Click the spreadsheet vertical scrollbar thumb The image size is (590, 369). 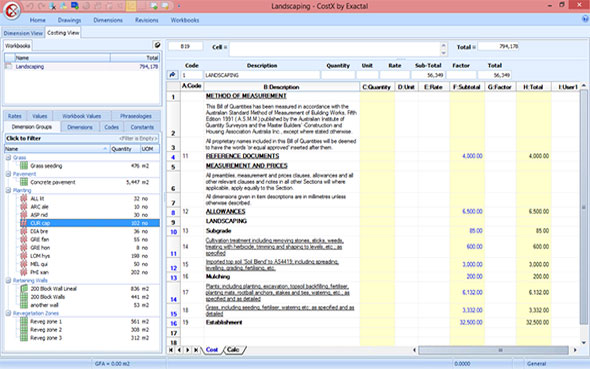[x=584, y=207]
